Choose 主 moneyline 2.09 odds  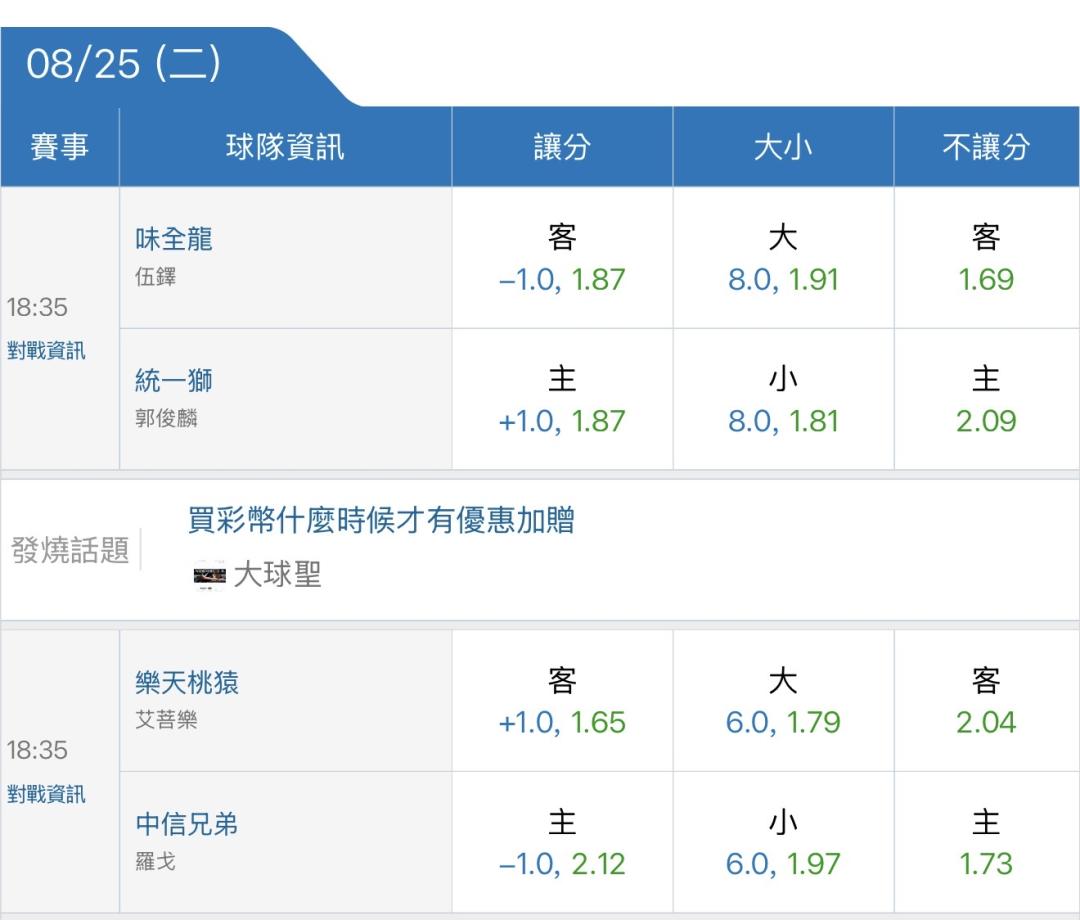[986, 399]
